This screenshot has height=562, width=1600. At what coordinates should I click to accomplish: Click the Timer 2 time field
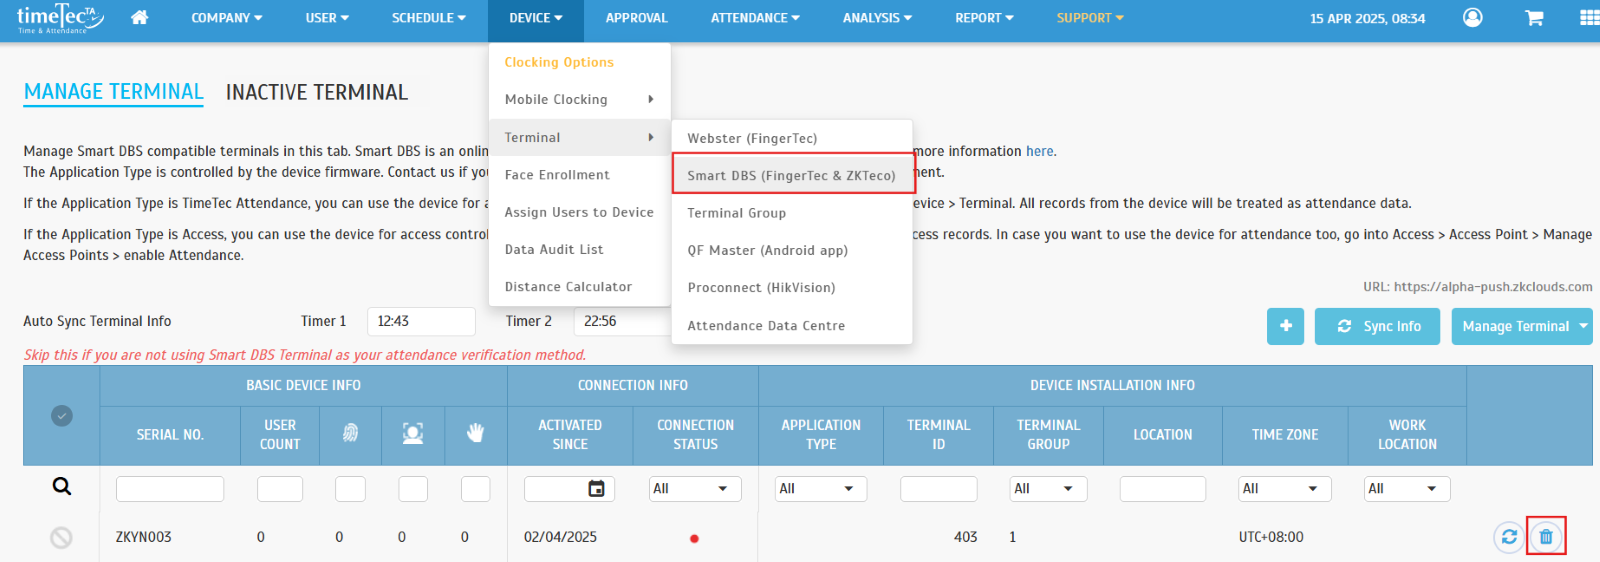pyautogui.click(x=622, y=321)
